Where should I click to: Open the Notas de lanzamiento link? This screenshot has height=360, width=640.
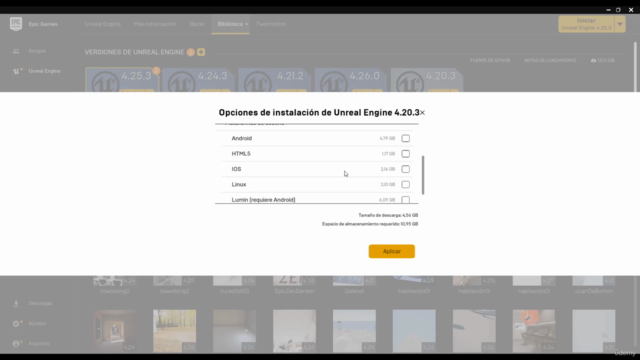550,60
